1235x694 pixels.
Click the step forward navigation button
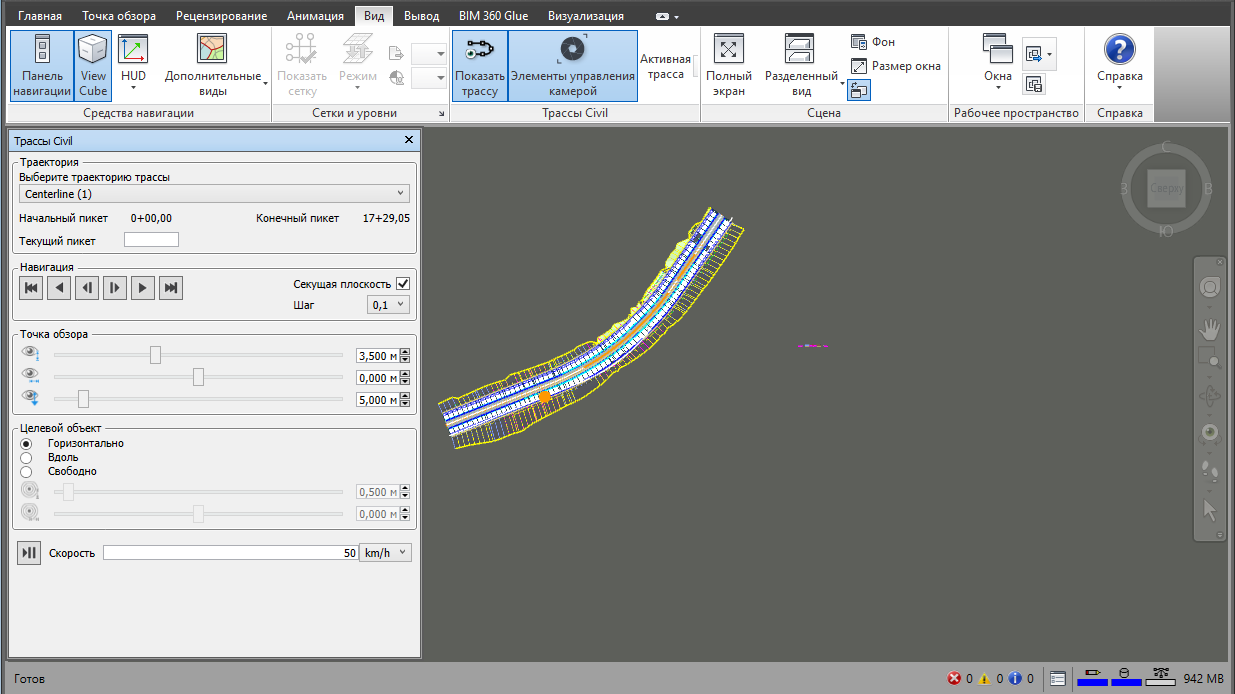tap(116, 288)
